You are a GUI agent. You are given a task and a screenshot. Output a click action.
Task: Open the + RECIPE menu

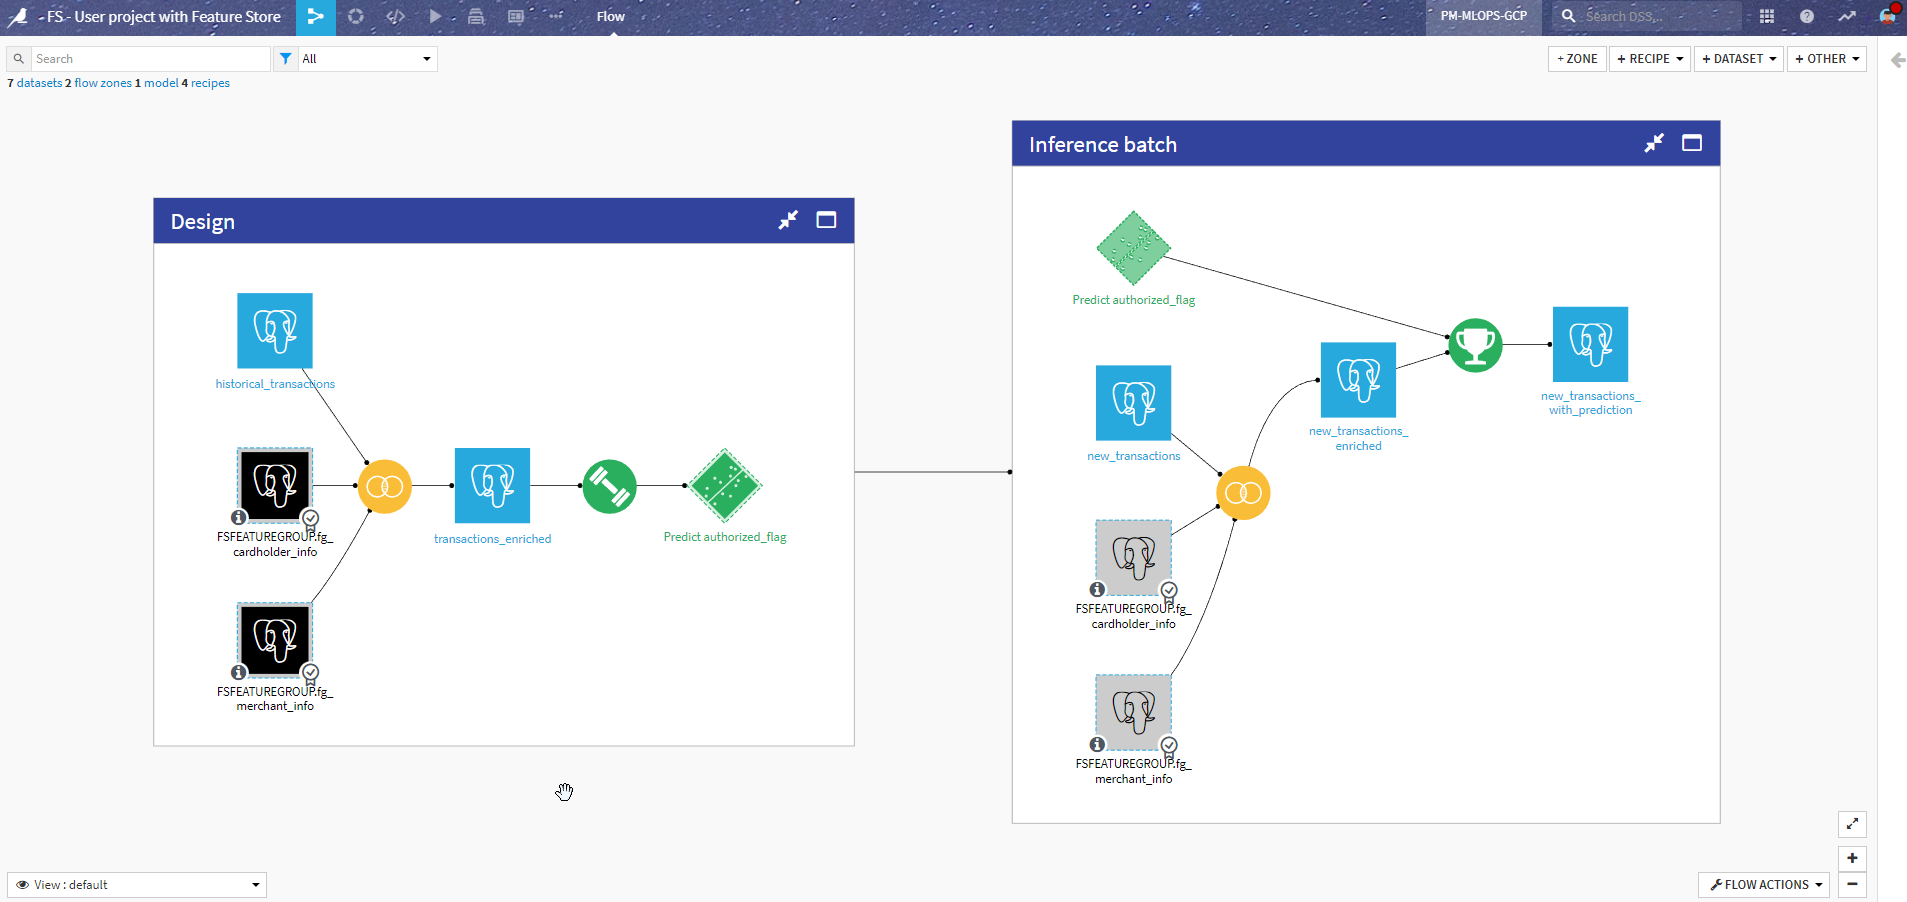1648,58
